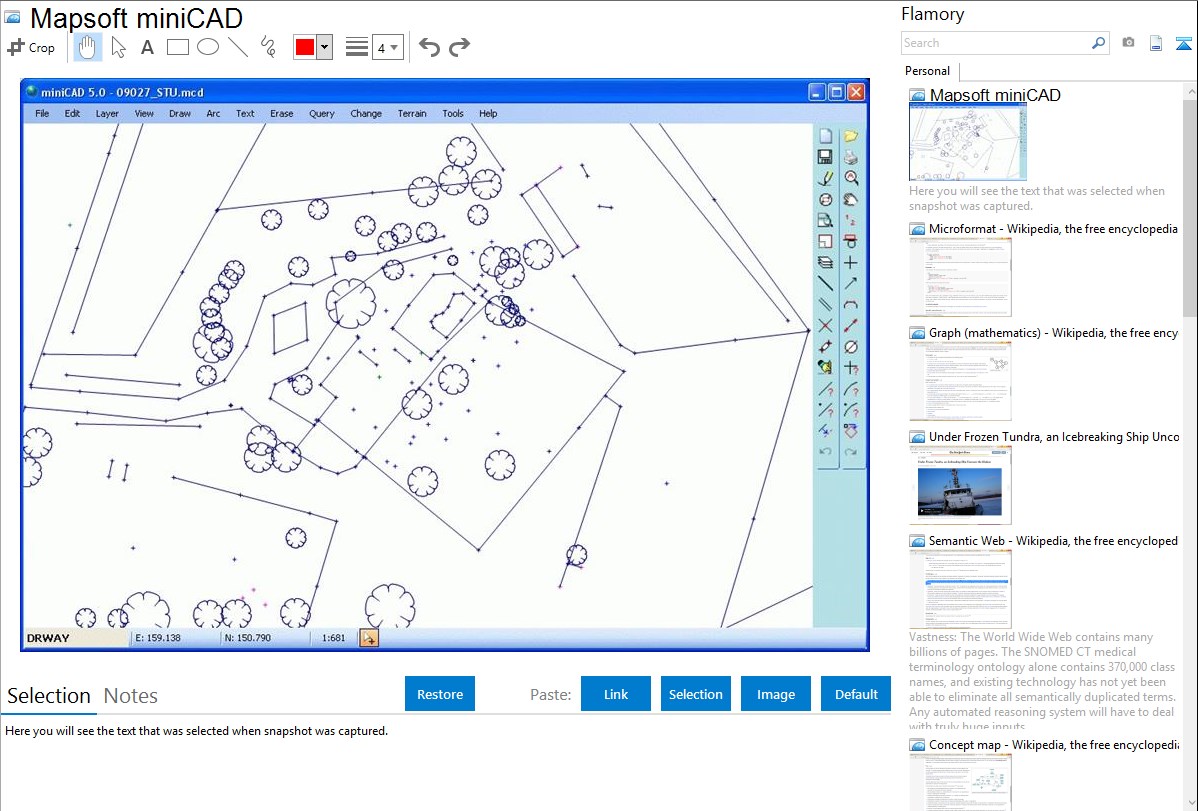Click the Paste Link button

[x=616, y=694]
